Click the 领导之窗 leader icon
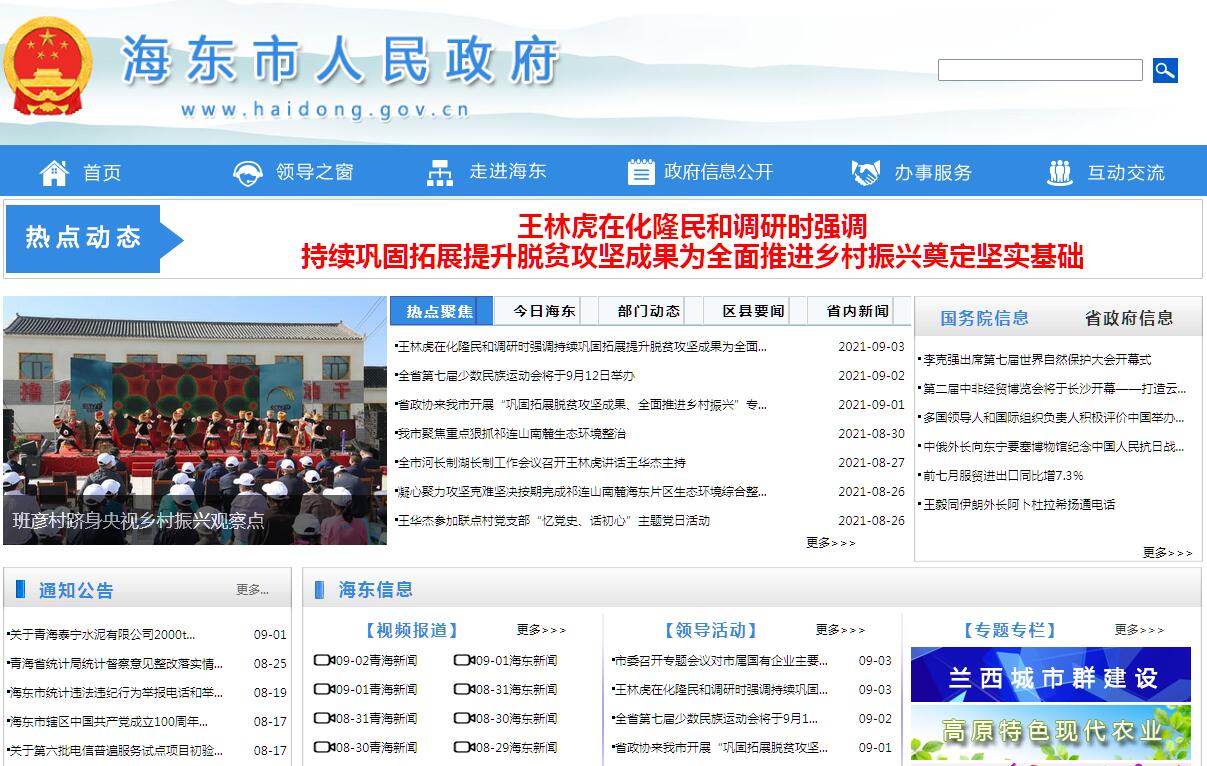The height and width of the screenshot is (766, 1207). coord(247,173)
